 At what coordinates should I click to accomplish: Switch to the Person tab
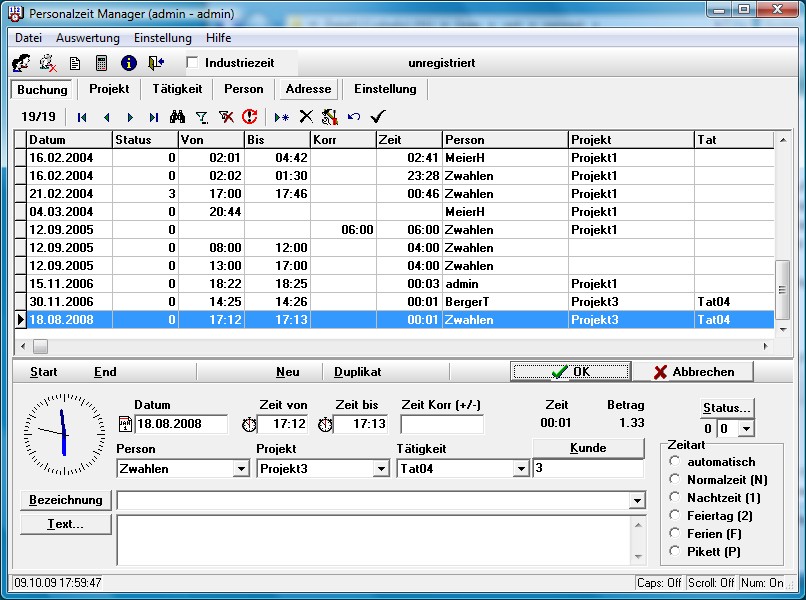(244, 89)
